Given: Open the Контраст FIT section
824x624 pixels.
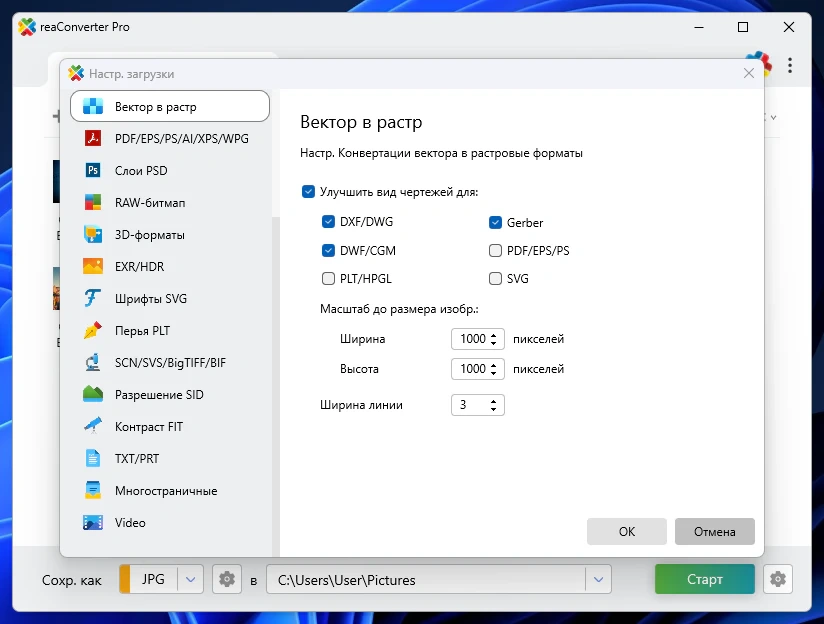Looking at the screenshot, I should coord(170,426).
